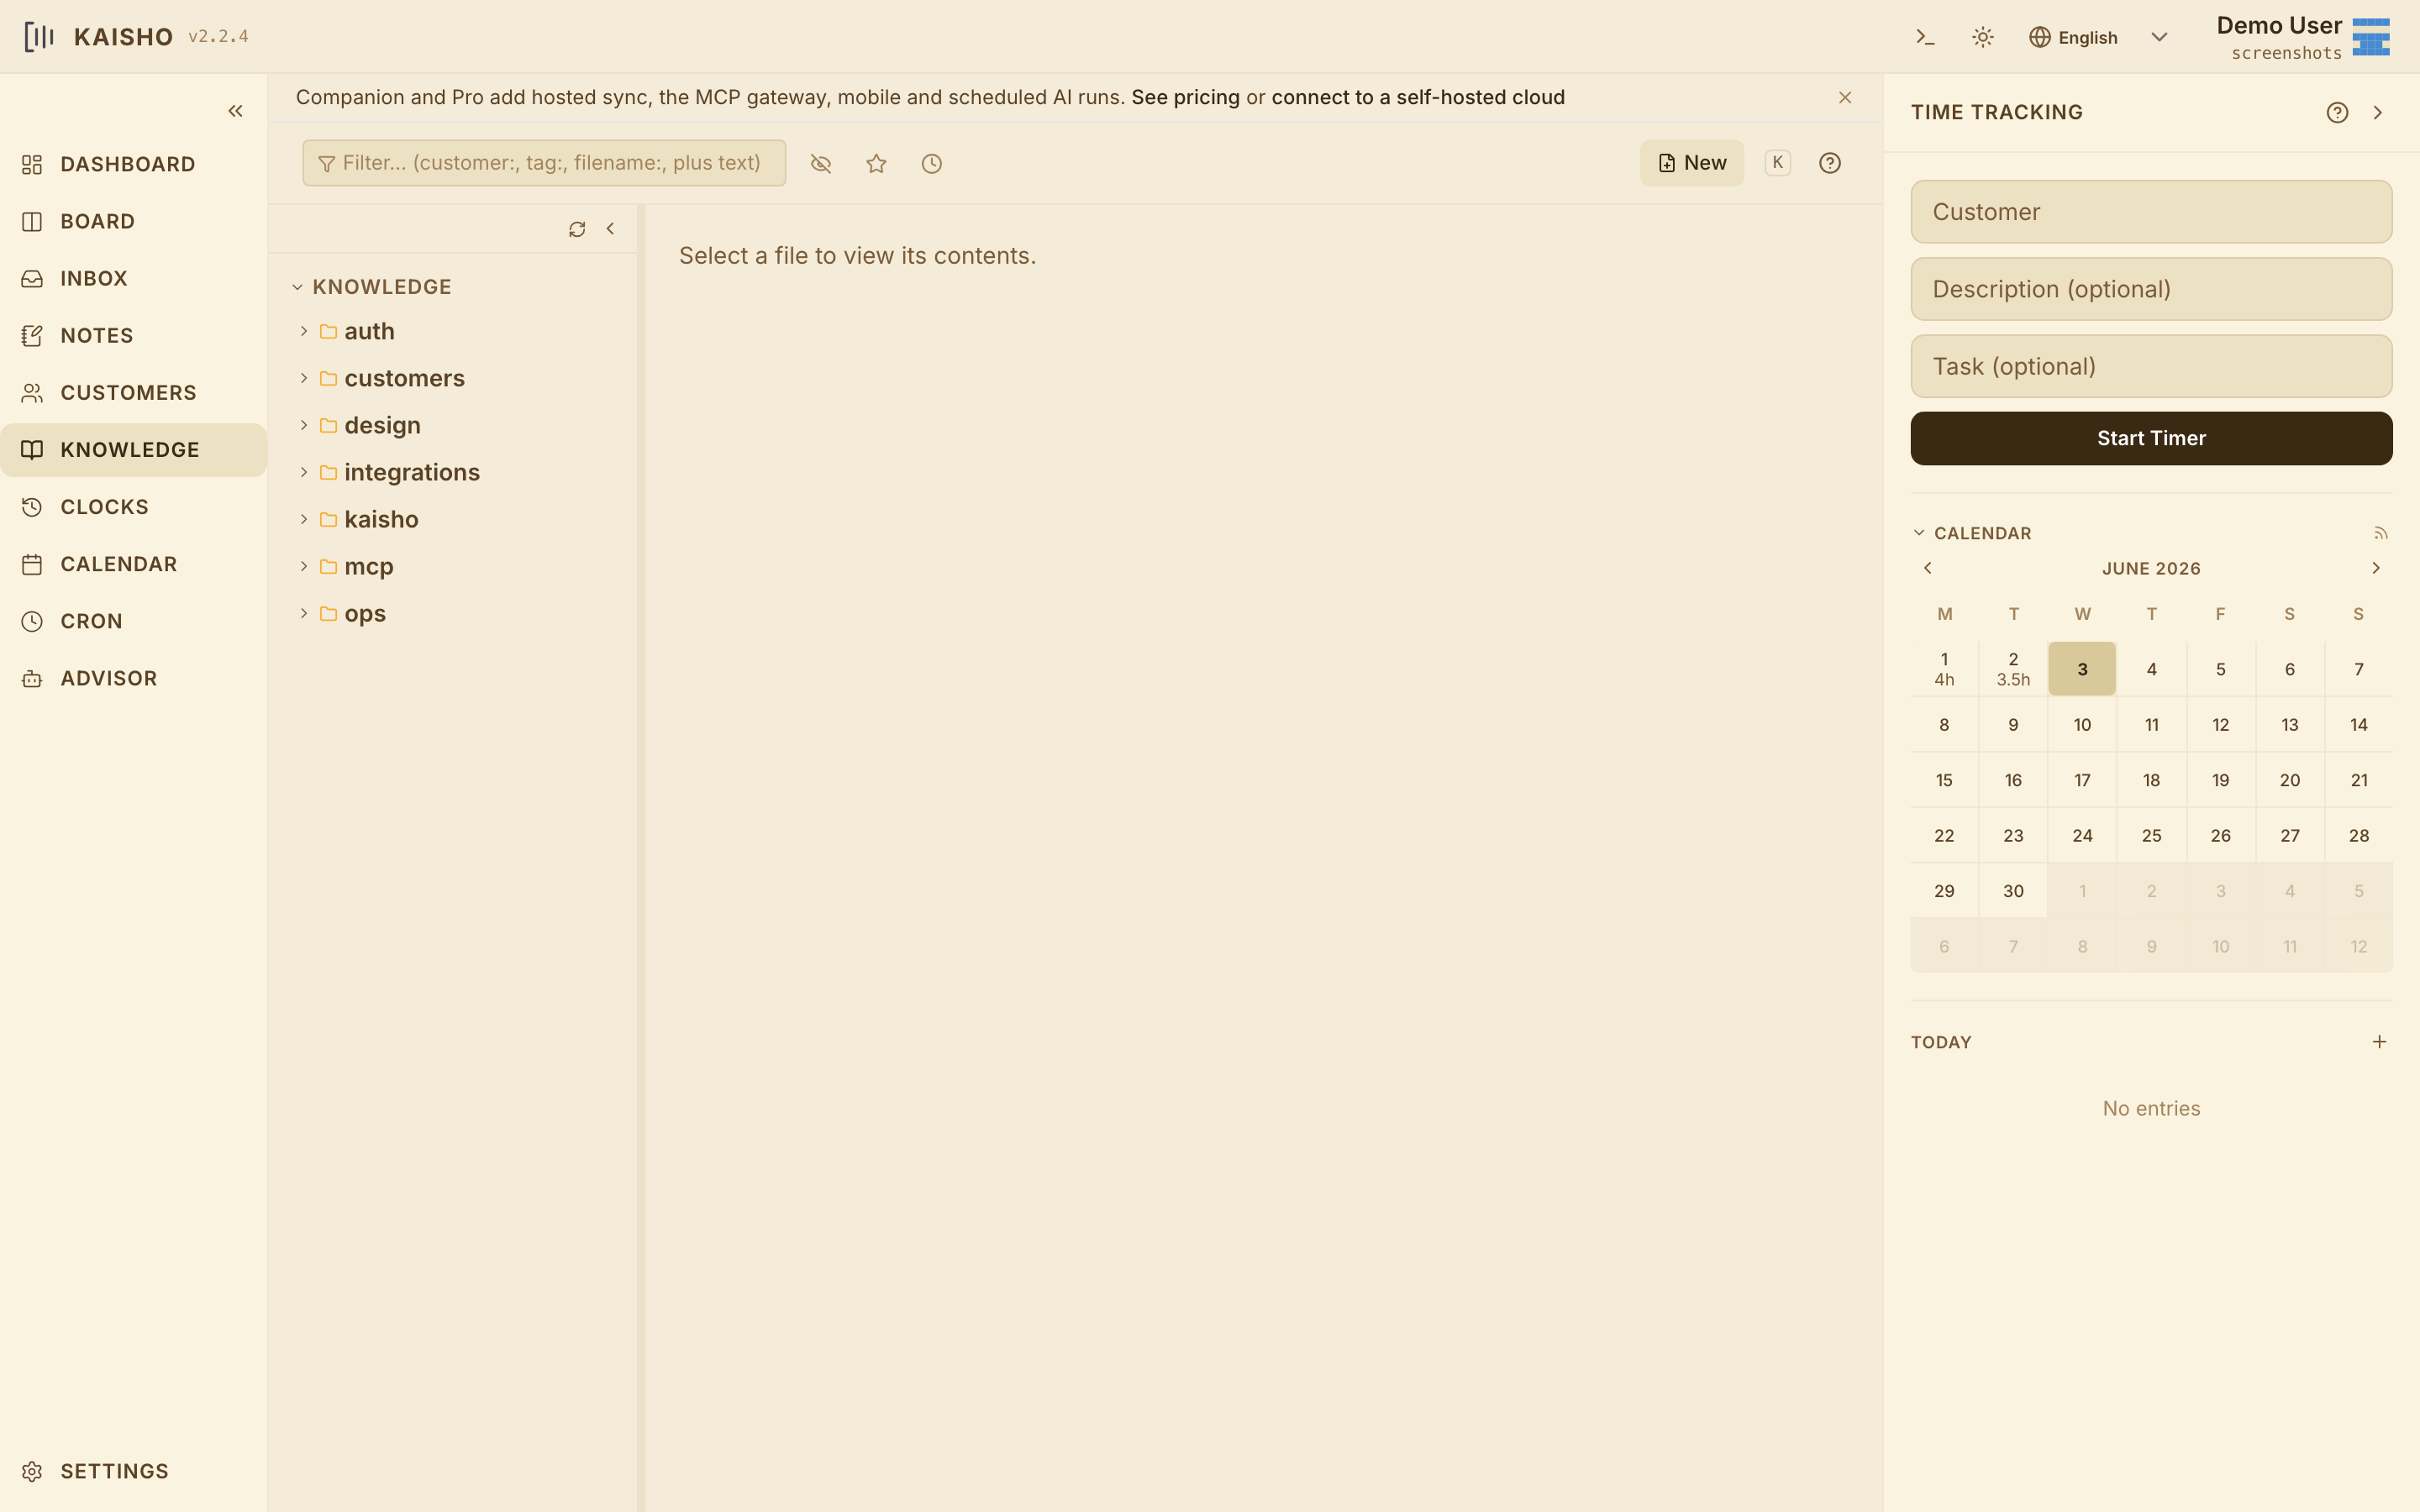Screen dimensions: 2420x1512
Task: Click the Demo User avatar
Action: [x=2371, y=37]
